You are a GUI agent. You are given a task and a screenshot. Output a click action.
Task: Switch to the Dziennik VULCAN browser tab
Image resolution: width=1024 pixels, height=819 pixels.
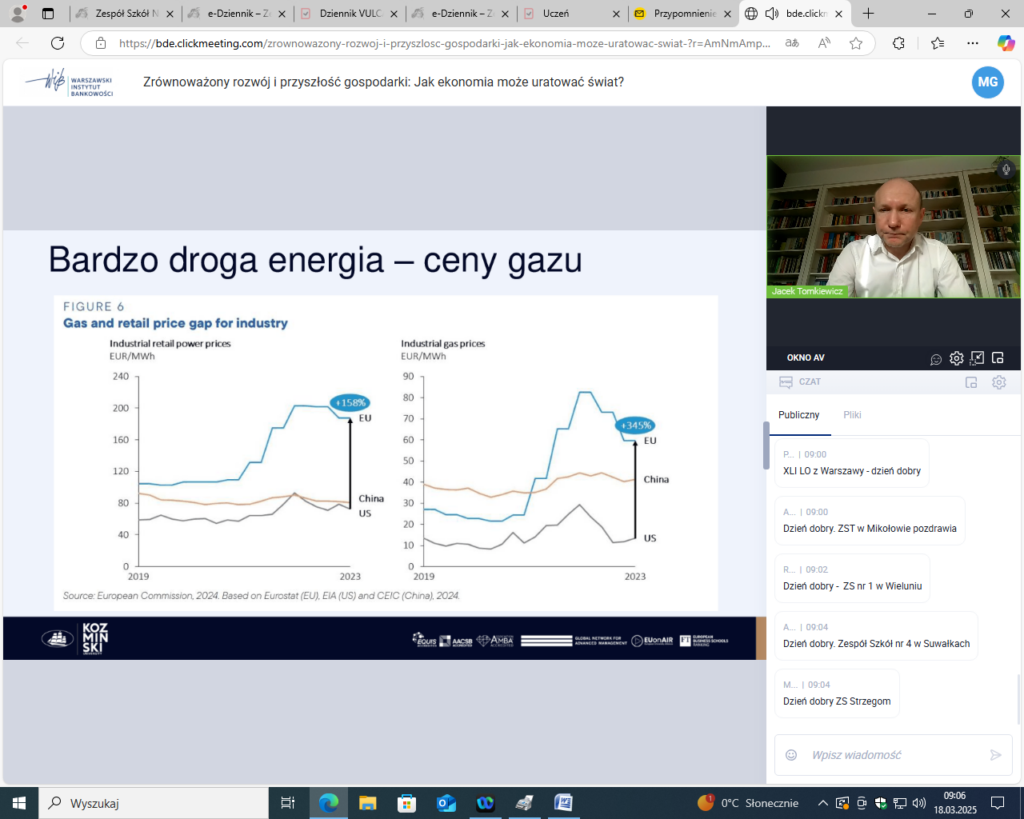pyautogui.click(x=349, y=14)
